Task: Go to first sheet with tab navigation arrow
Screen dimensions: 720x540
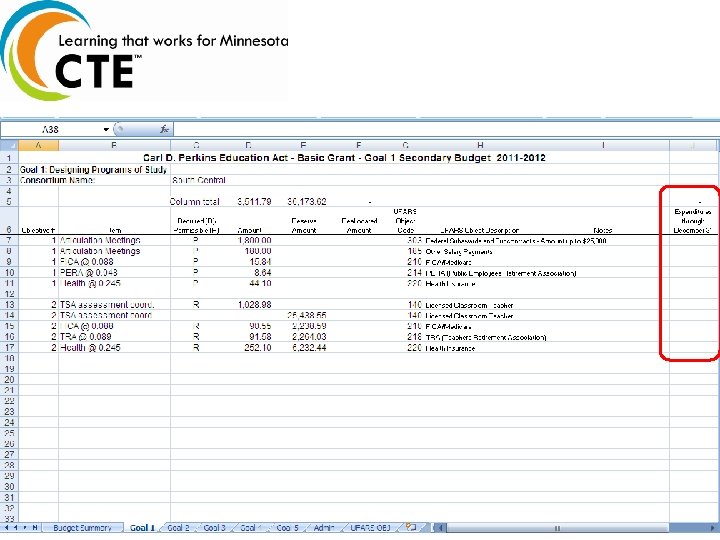Action: (x=6, y=528)
